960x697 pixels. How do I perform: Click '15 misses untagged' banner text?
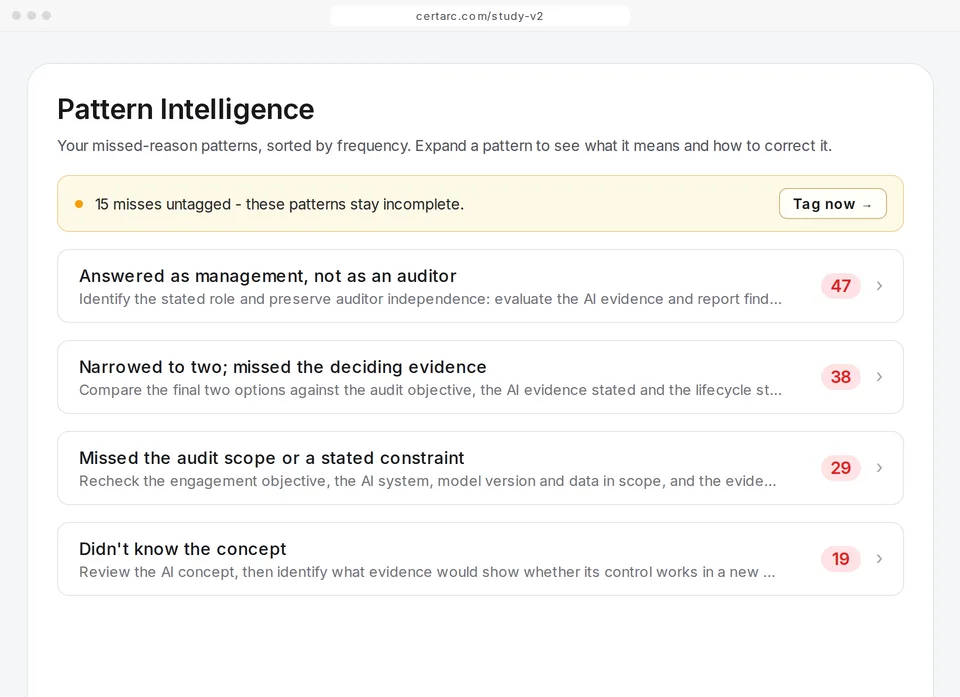tap(279, 204)
